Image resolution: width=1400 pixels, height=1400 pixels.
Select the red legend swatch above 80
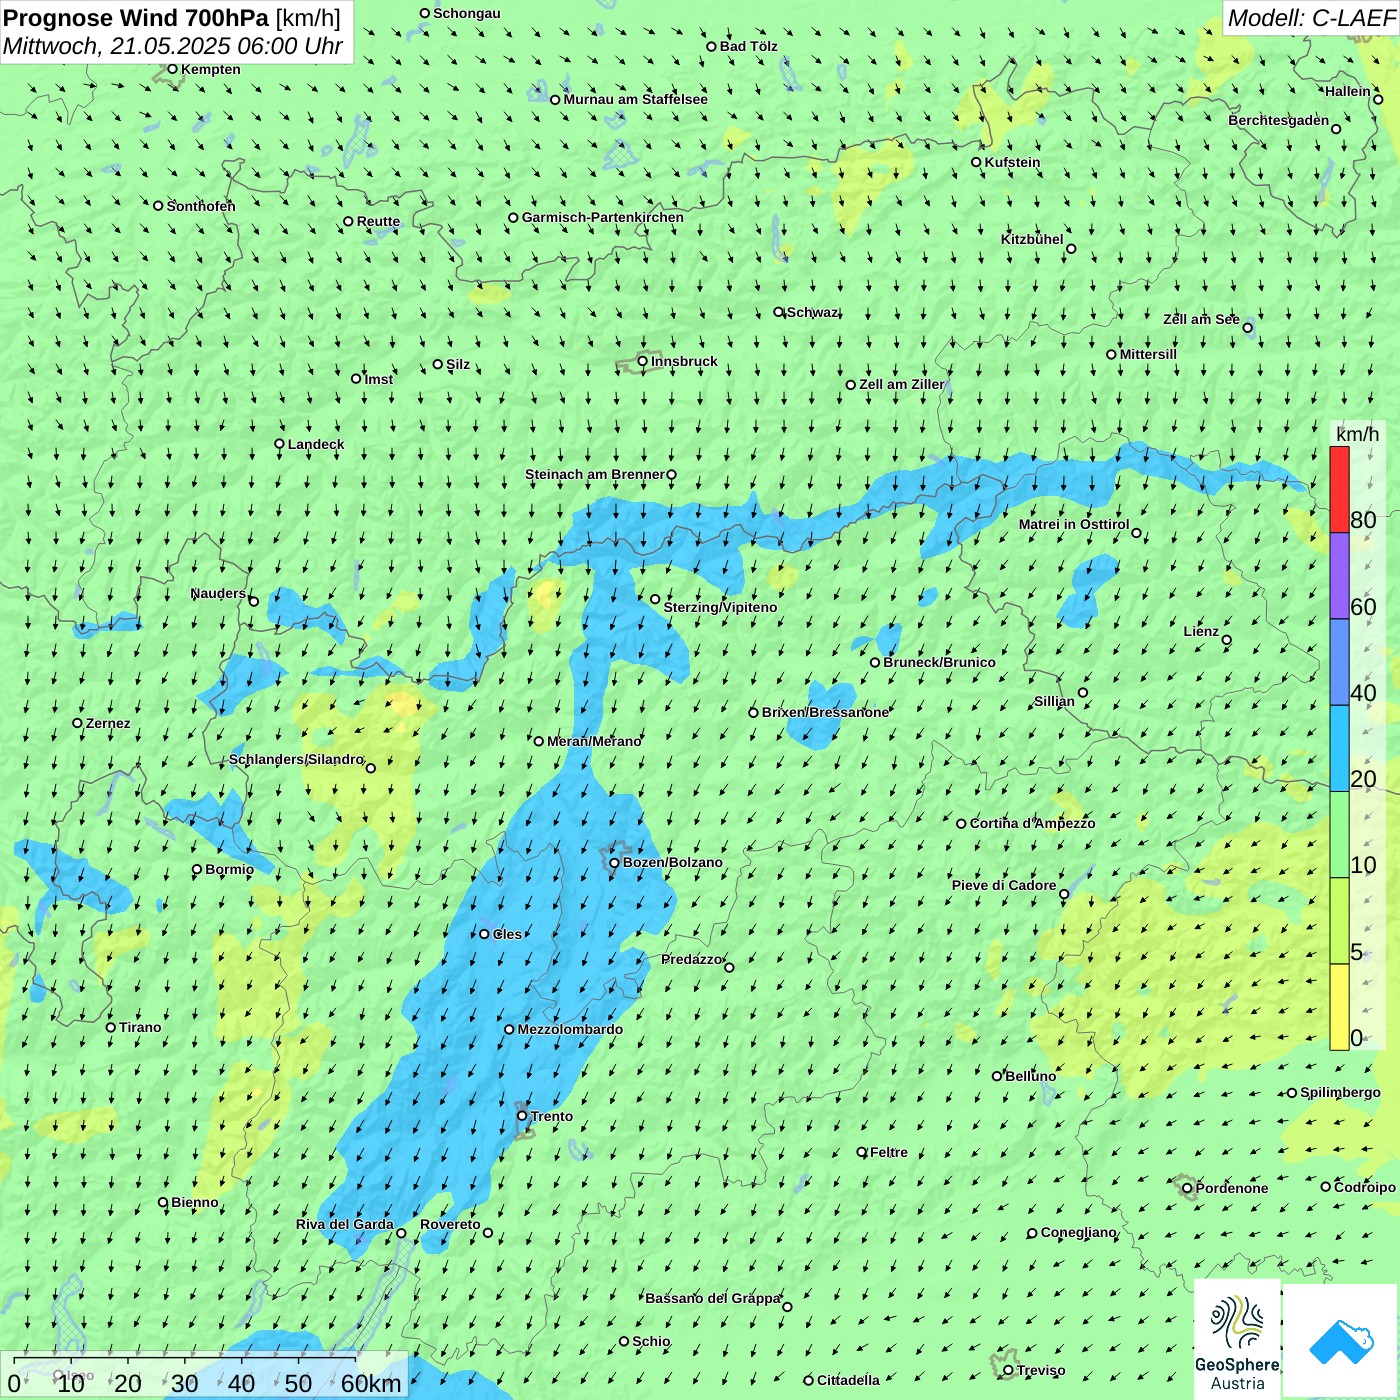(x=1339, y=489)
